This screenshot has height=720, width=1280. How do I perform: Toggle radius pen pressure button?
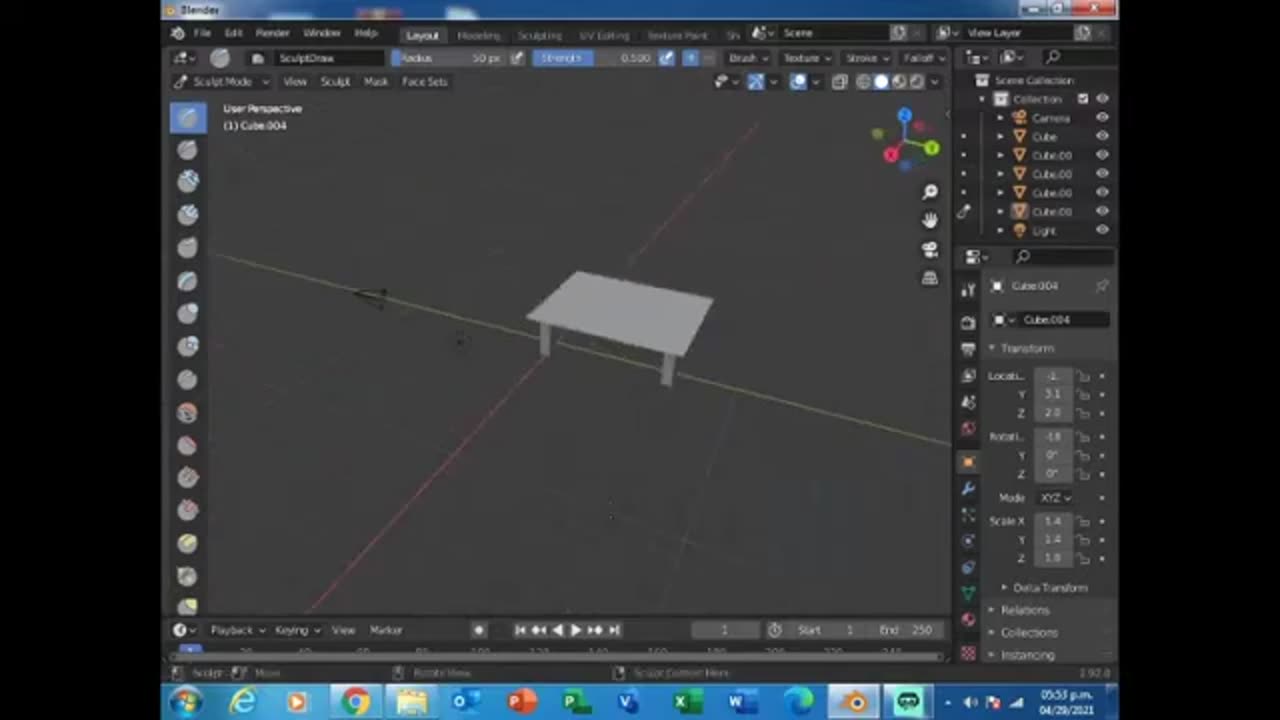click(517, 58)
